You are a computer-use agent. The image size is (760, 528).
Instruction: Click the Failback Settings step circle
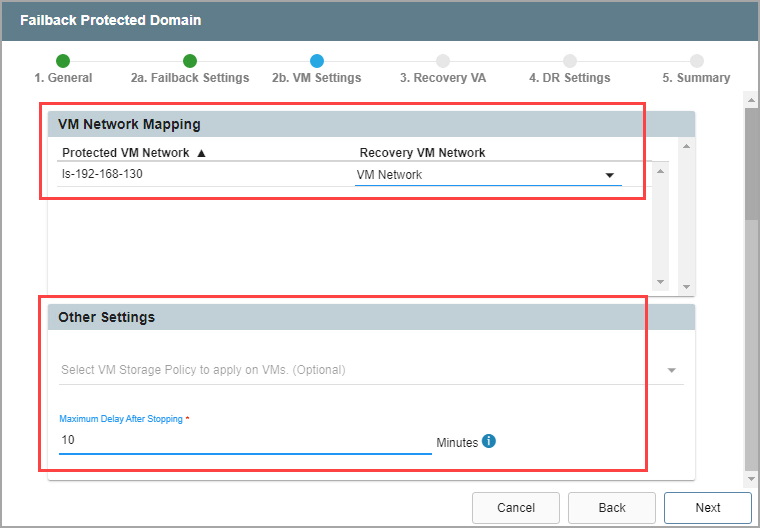(x=190, y=61)
